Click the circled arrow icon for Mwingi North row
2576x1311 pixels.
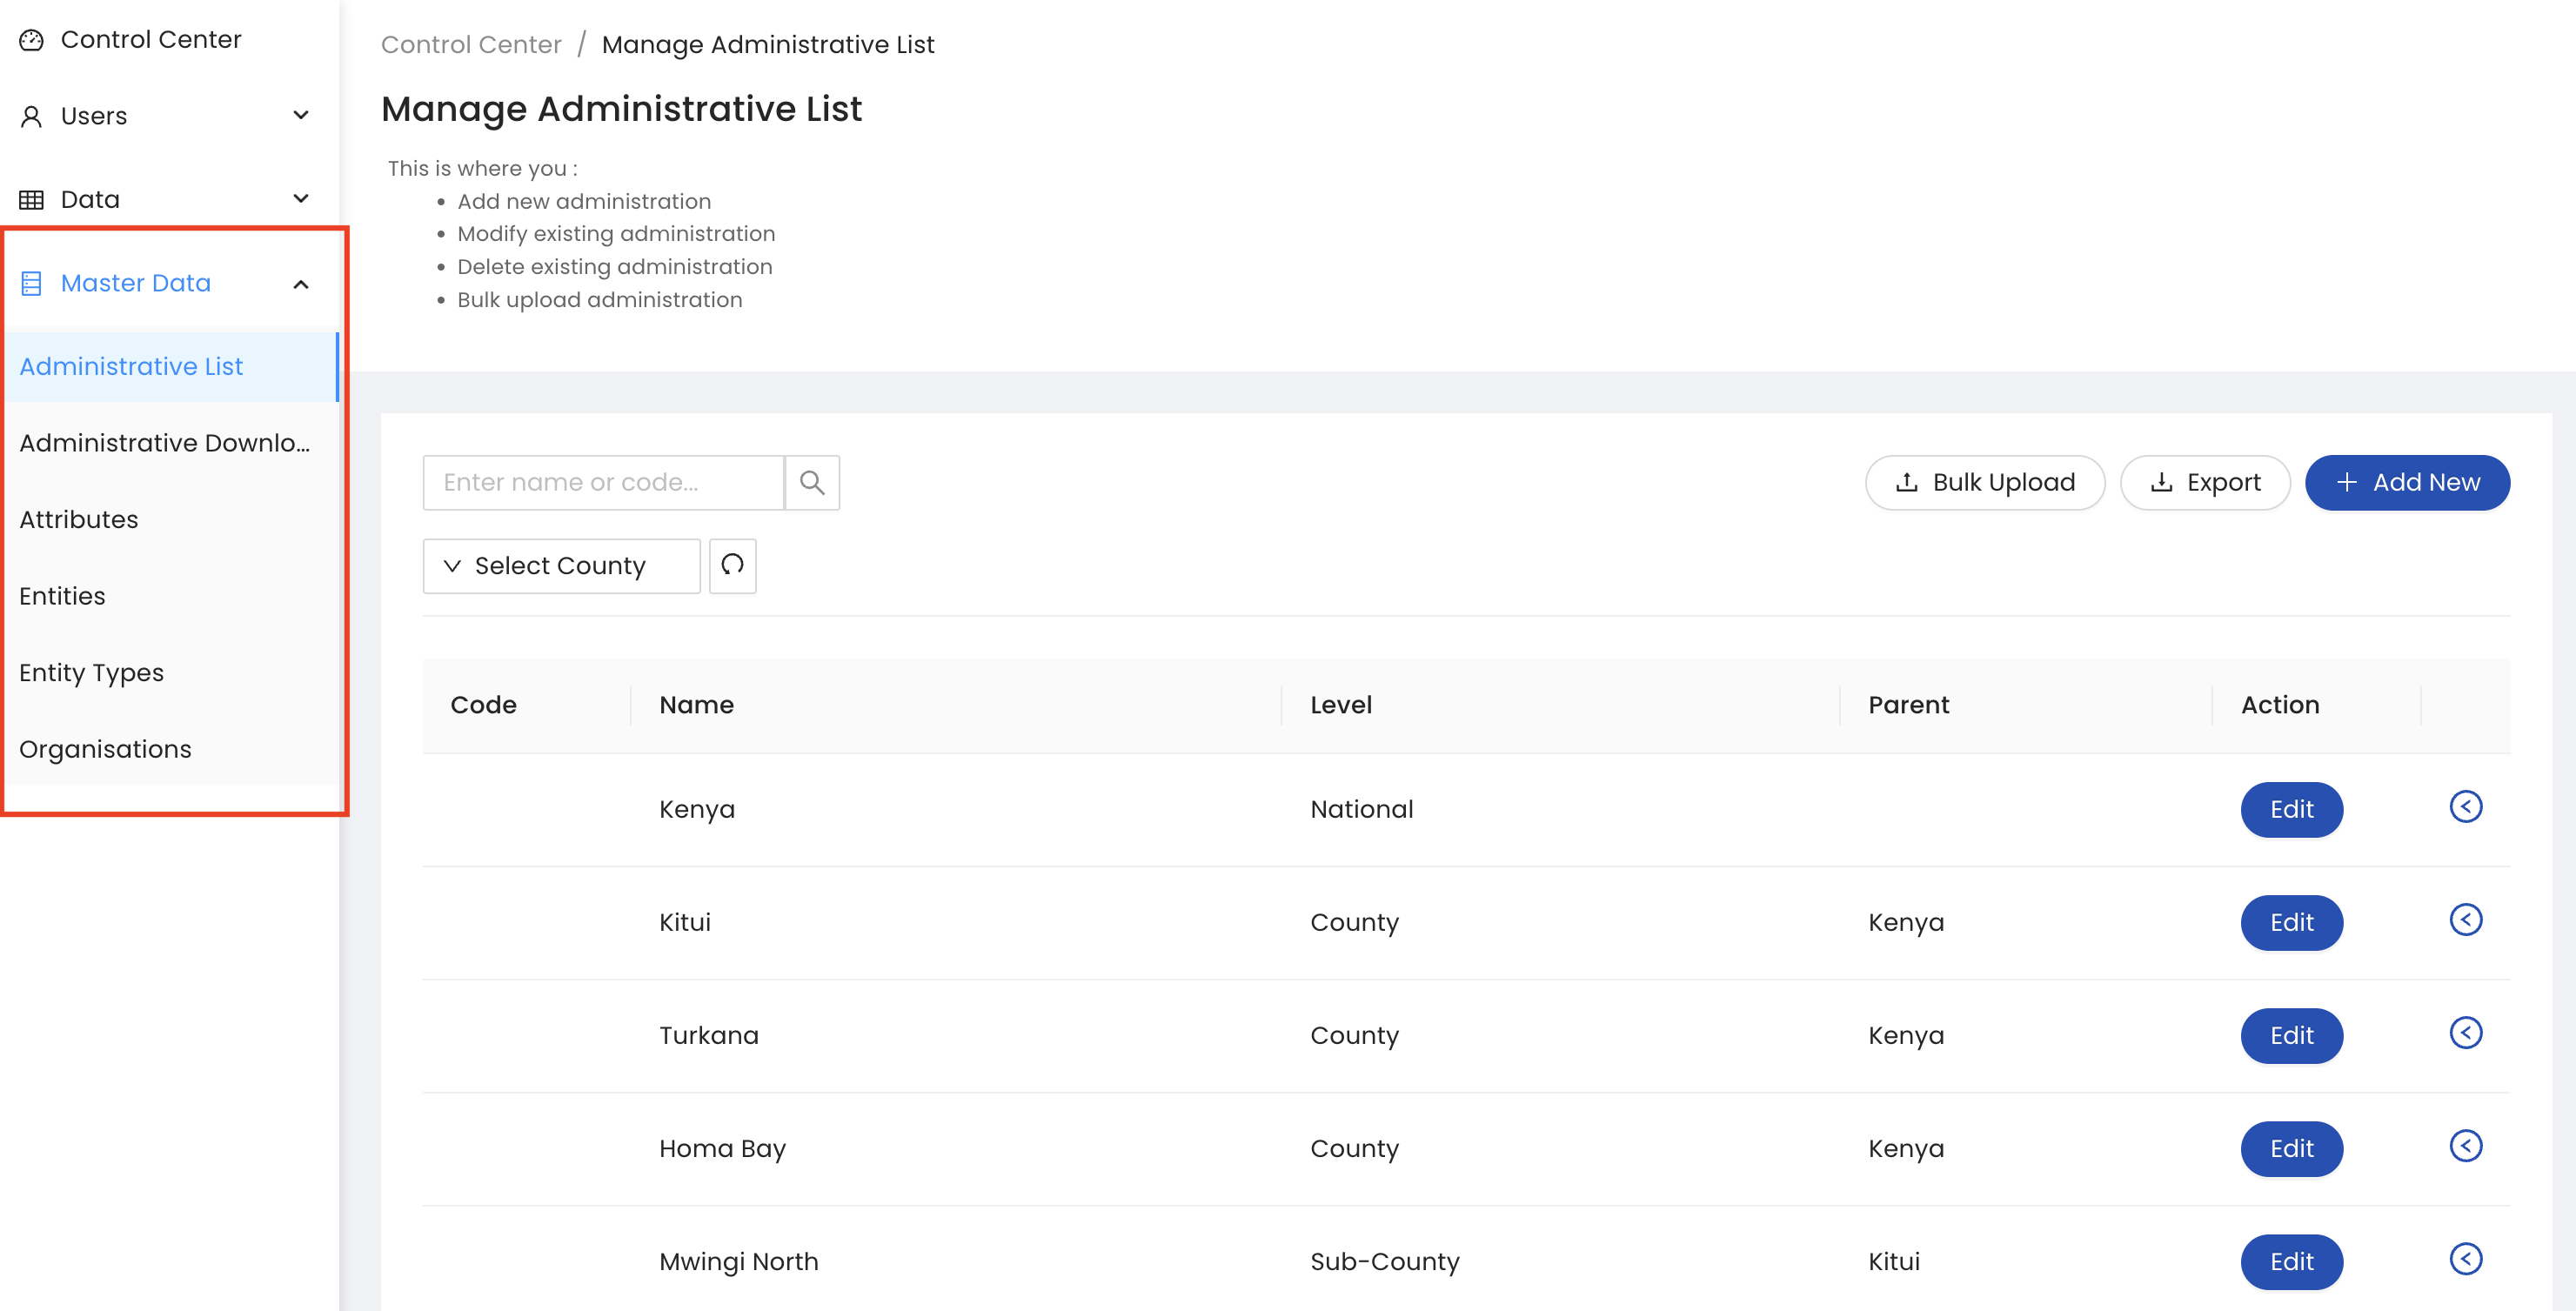click(2465, 1259)
